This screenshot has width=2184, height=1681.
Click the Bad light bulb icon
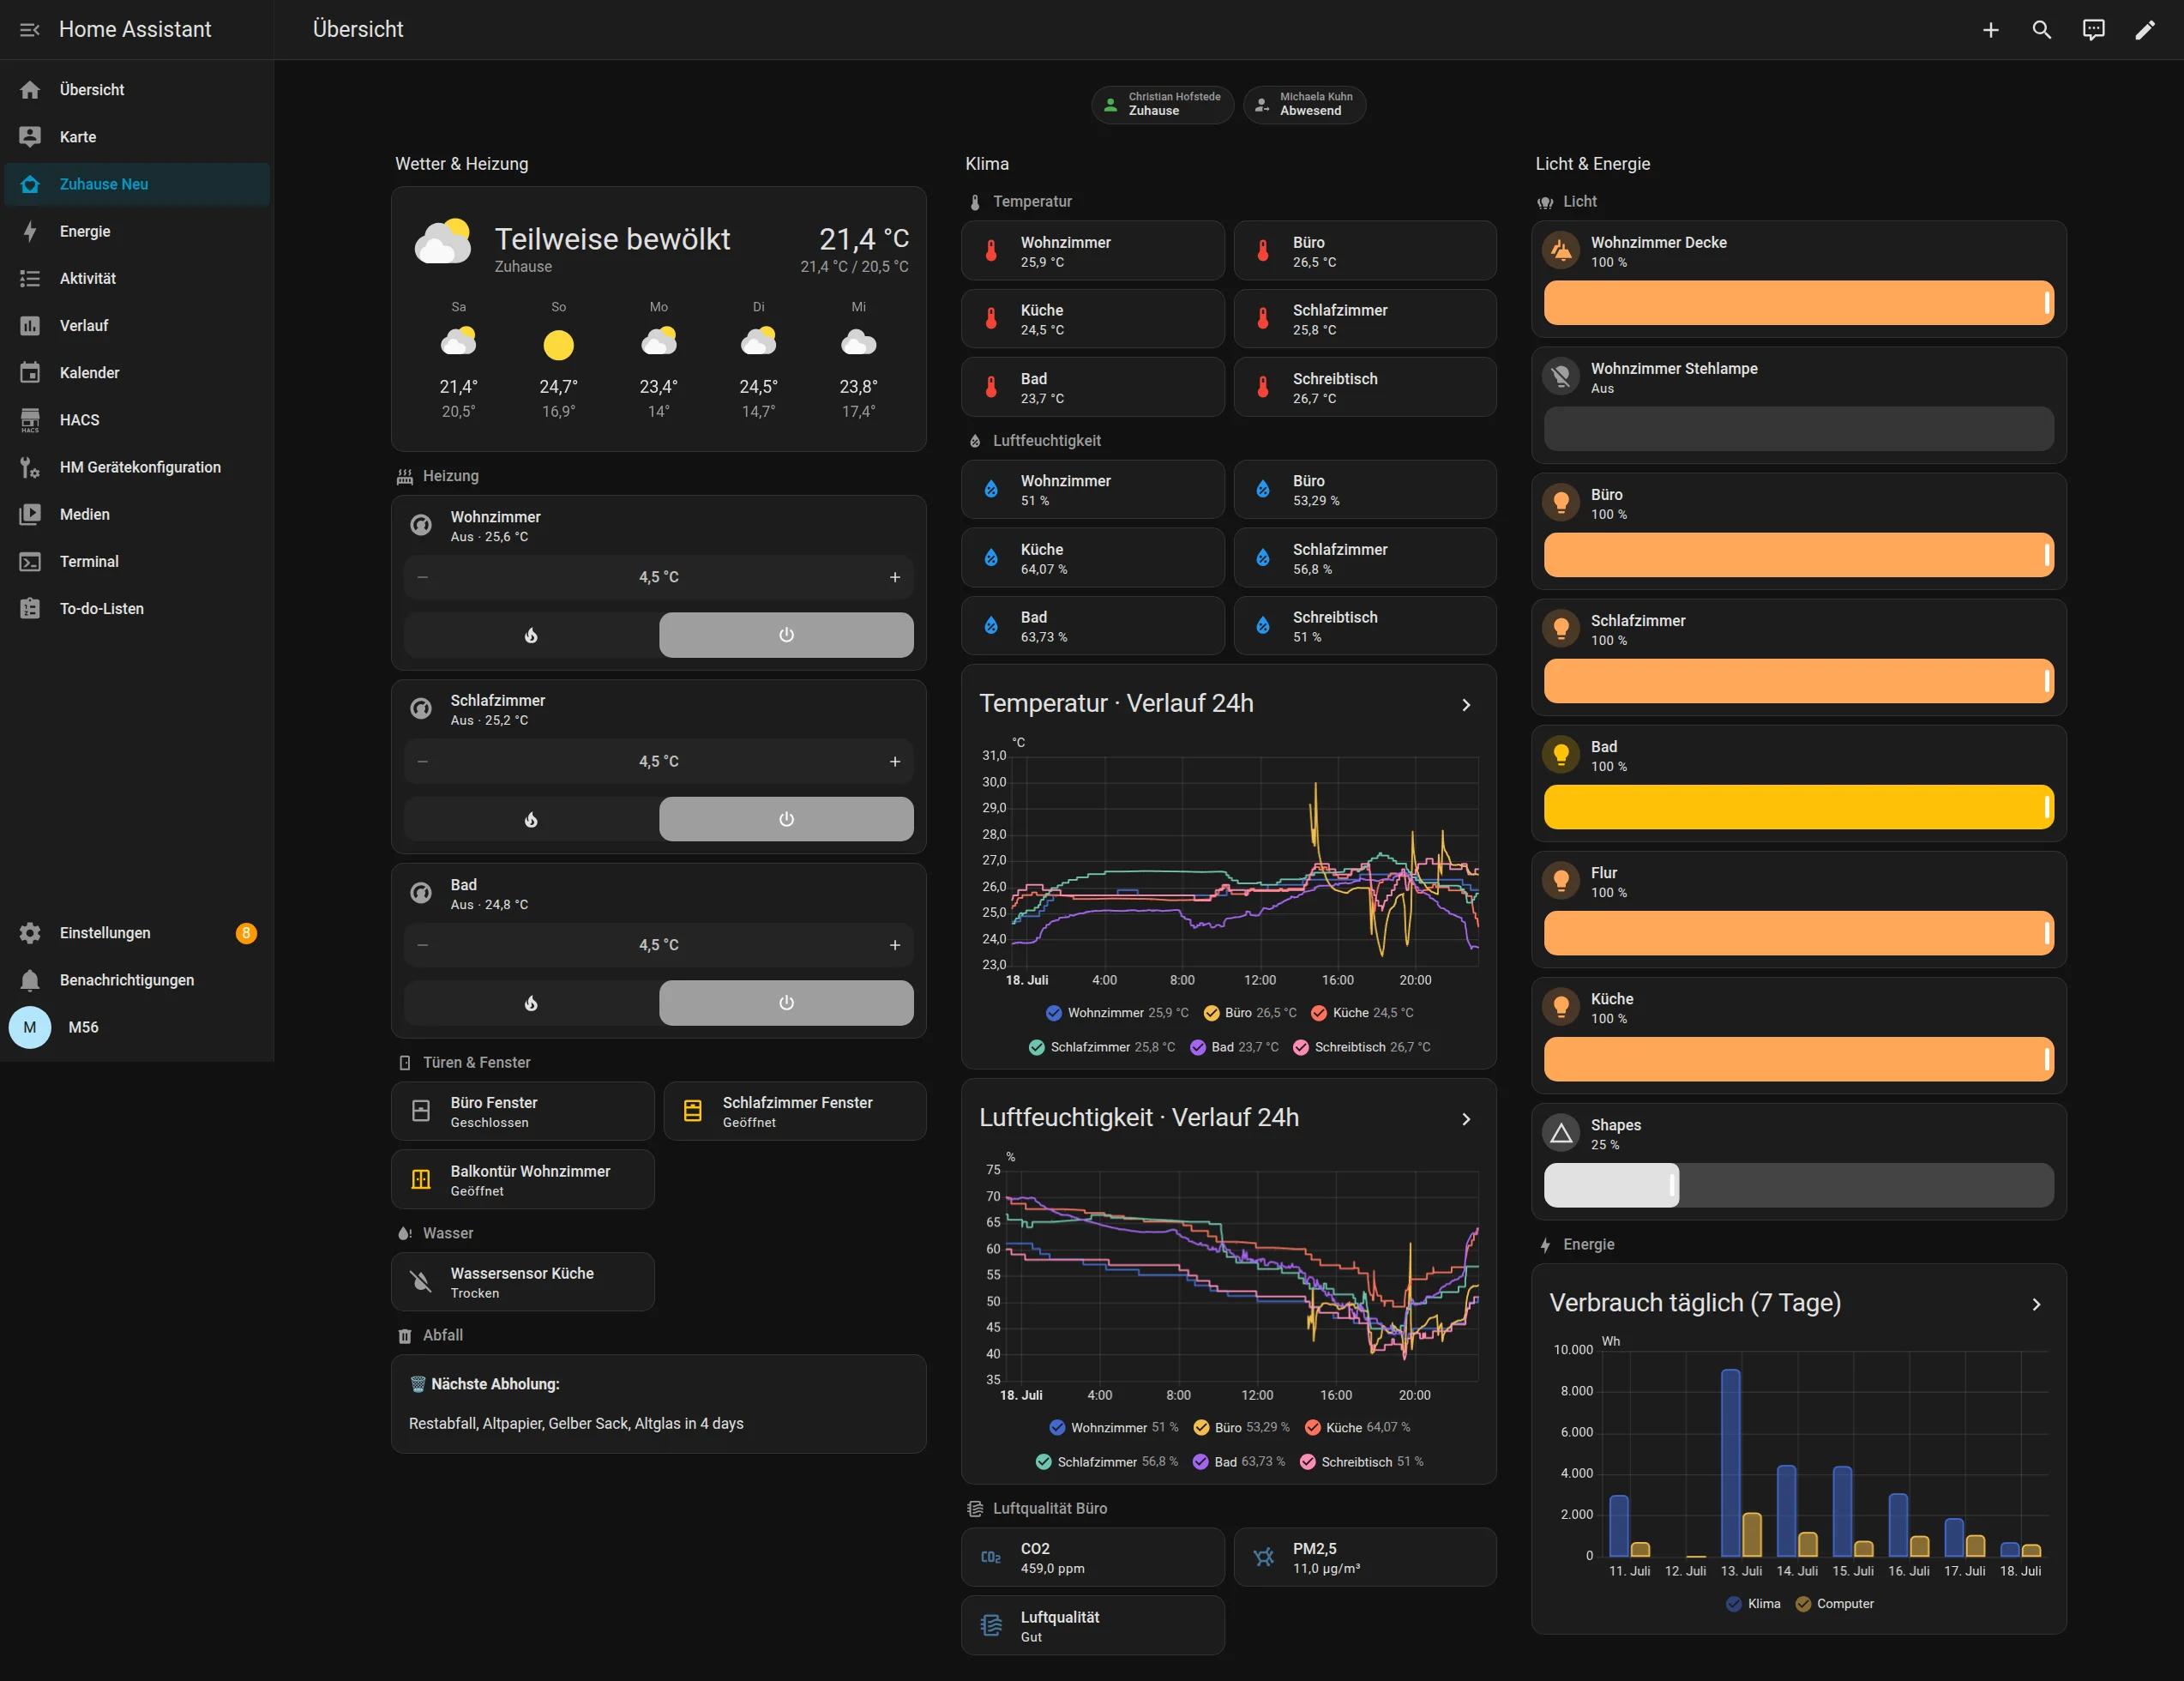tap(1560, 755)
